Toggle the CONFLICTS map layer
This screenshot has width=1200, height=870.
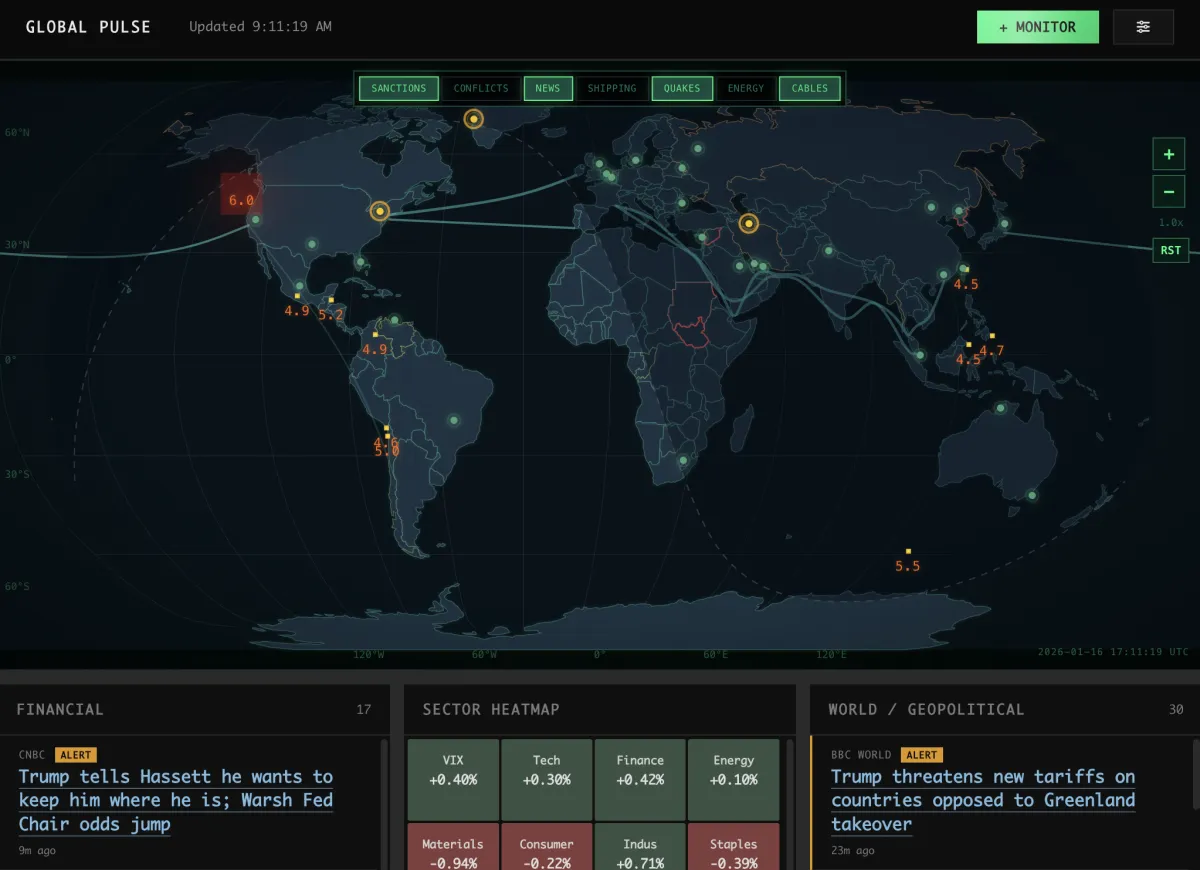point(481,88)
